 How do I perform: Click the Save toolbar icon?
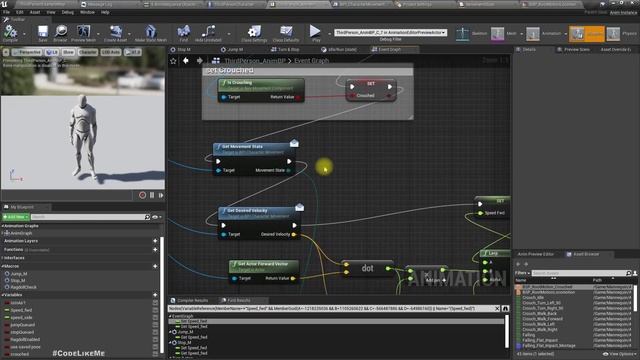coord(42,31)
